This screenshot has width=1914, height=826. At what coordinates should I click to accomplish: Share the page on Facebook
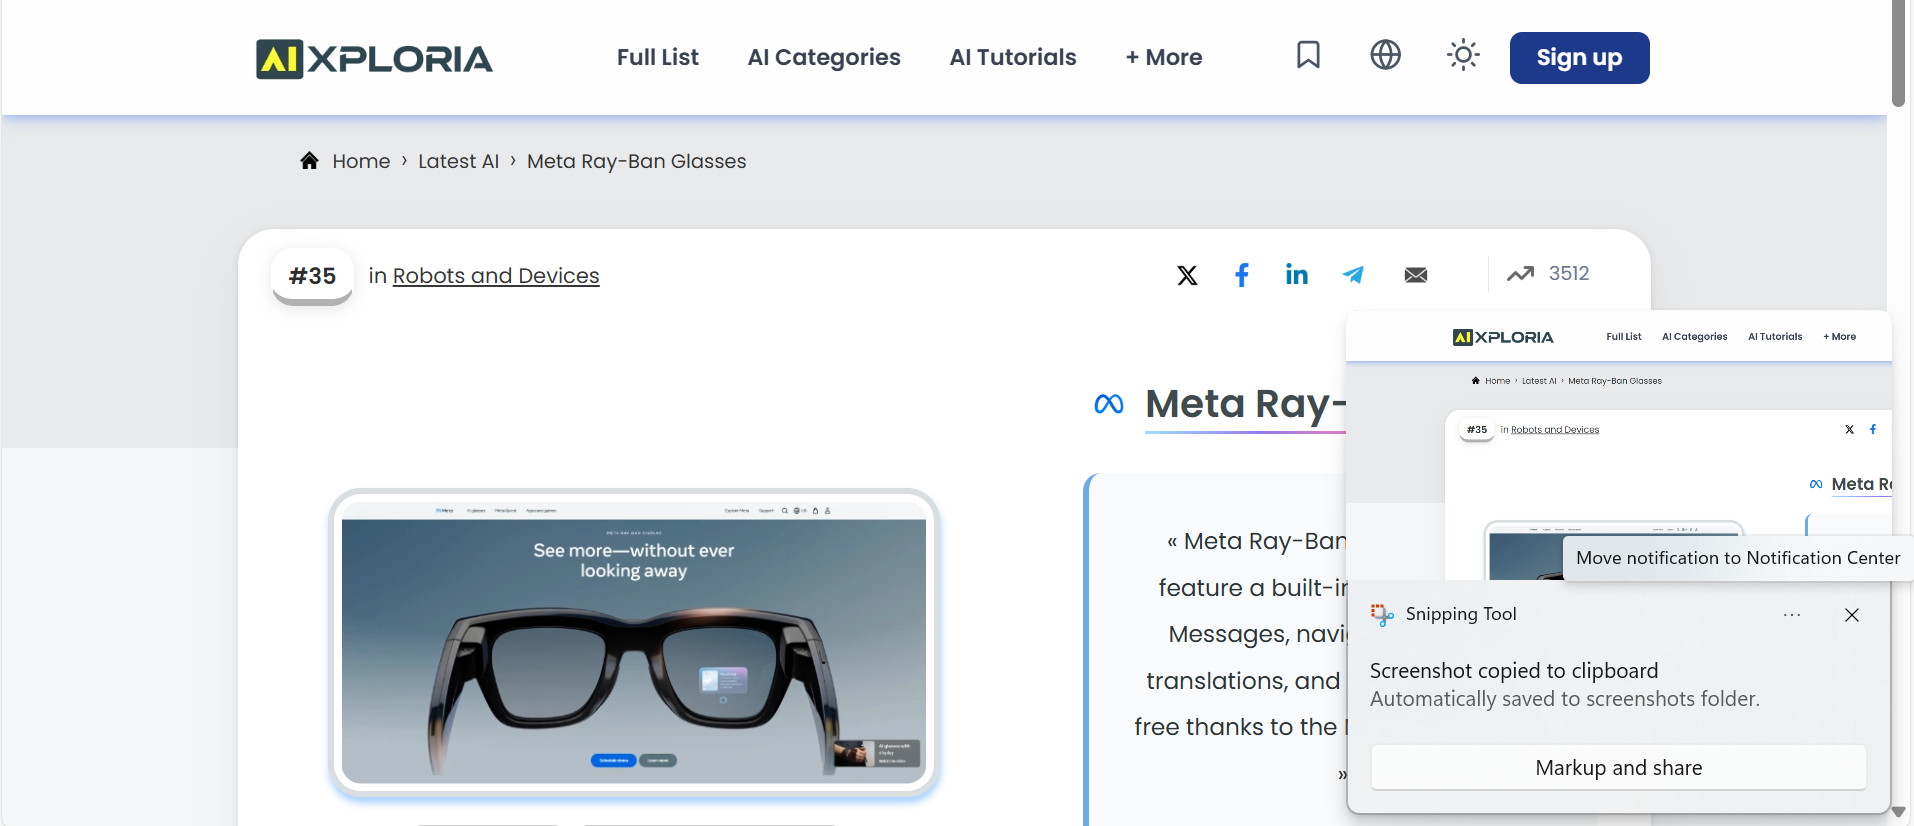pyautogui.click(x=1241, y=275)
